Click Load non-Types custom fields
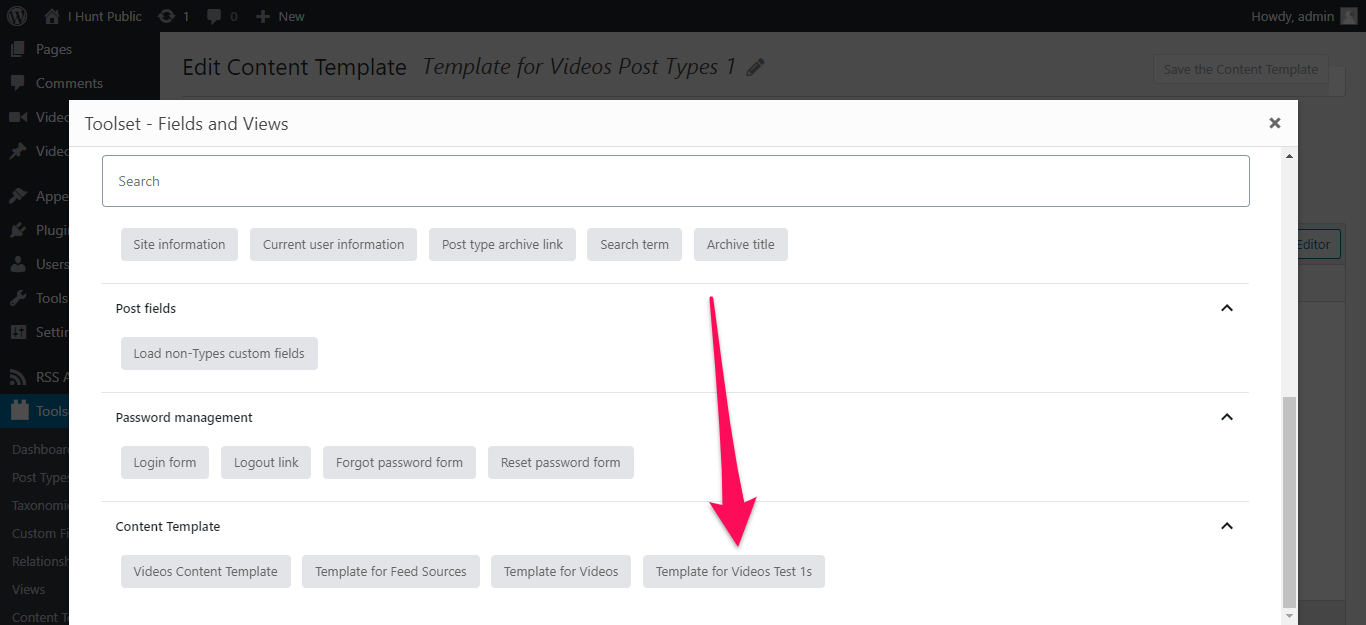The height and width of the screenshot is (625, 1366). pyautogui.click(x=219, y=353)
